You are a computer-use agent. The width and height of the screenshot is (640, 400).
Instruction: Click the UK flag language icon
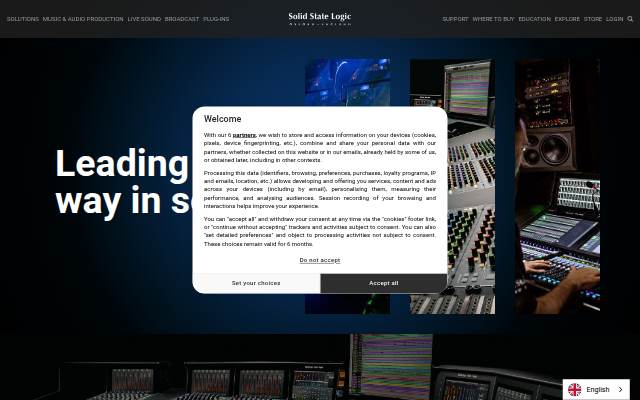[575, 389]
